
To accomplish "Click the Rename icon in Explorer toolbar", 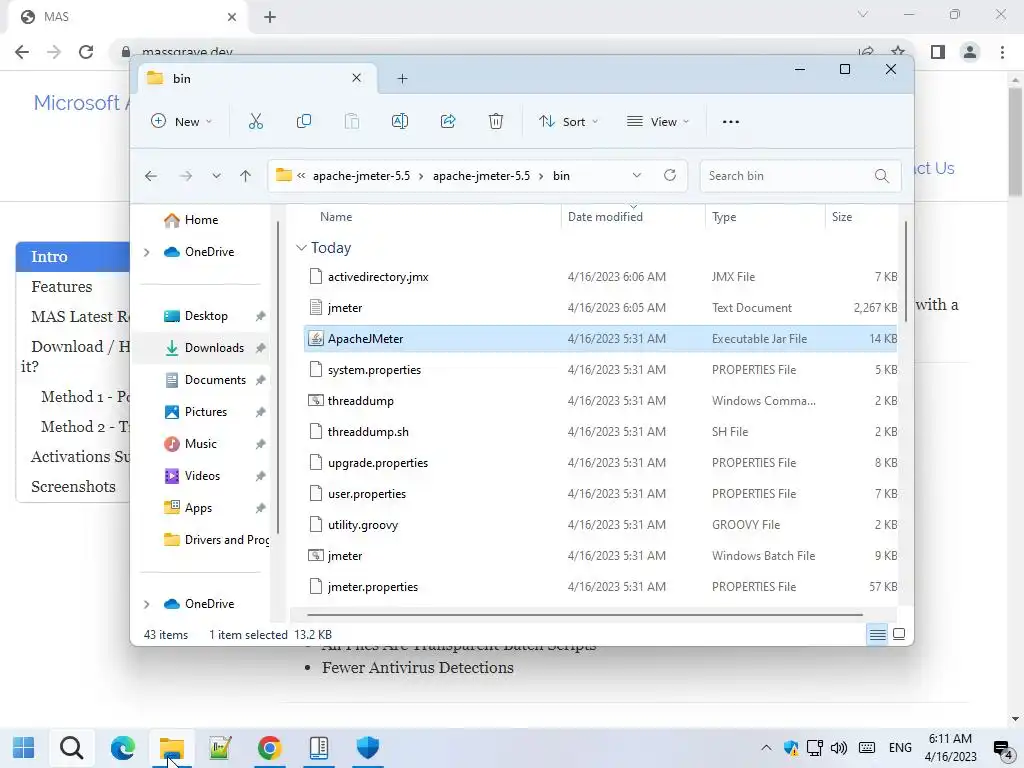I will click(x=400, y=121).
